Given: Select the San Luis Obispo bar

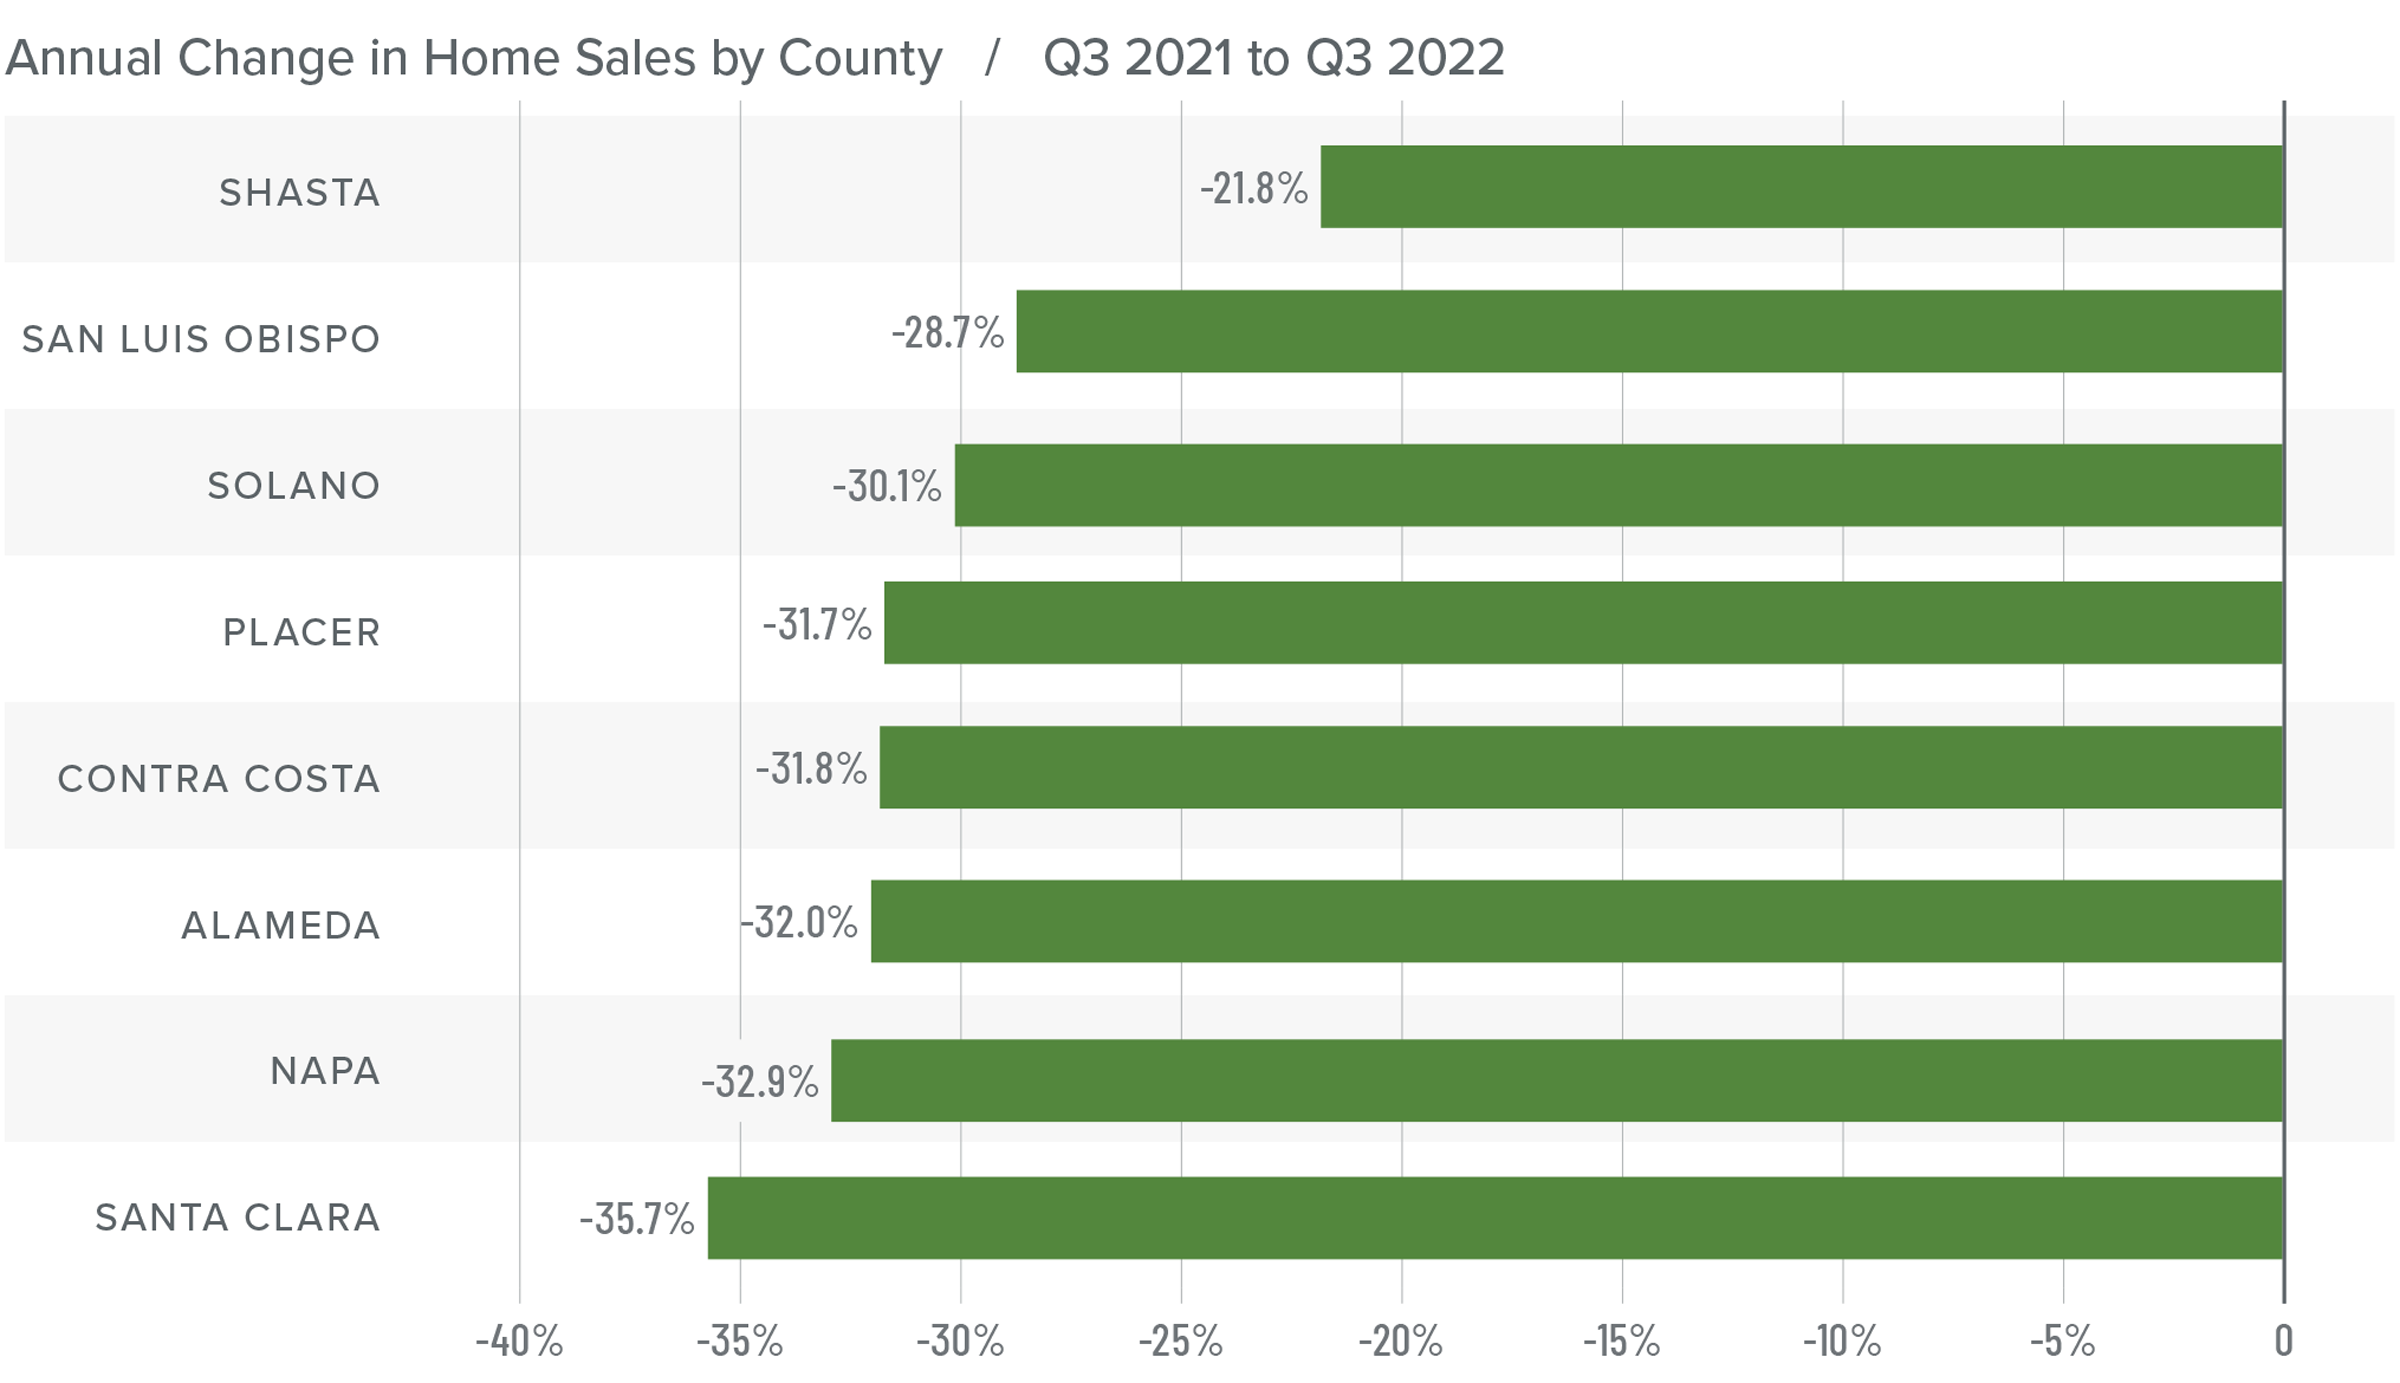Looking at the screenshot, I should pyautogui.click(x=1649, y=332).
